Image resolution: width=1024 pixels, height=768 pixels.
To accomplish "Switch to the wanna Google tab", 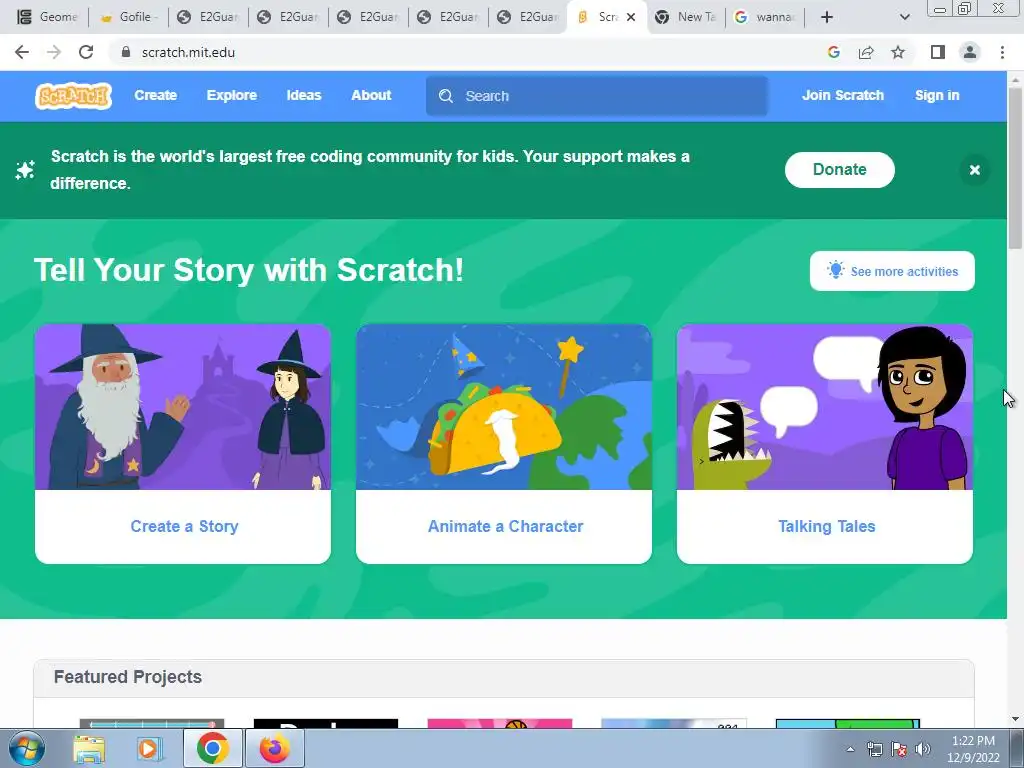I will [x=764, y=17].
